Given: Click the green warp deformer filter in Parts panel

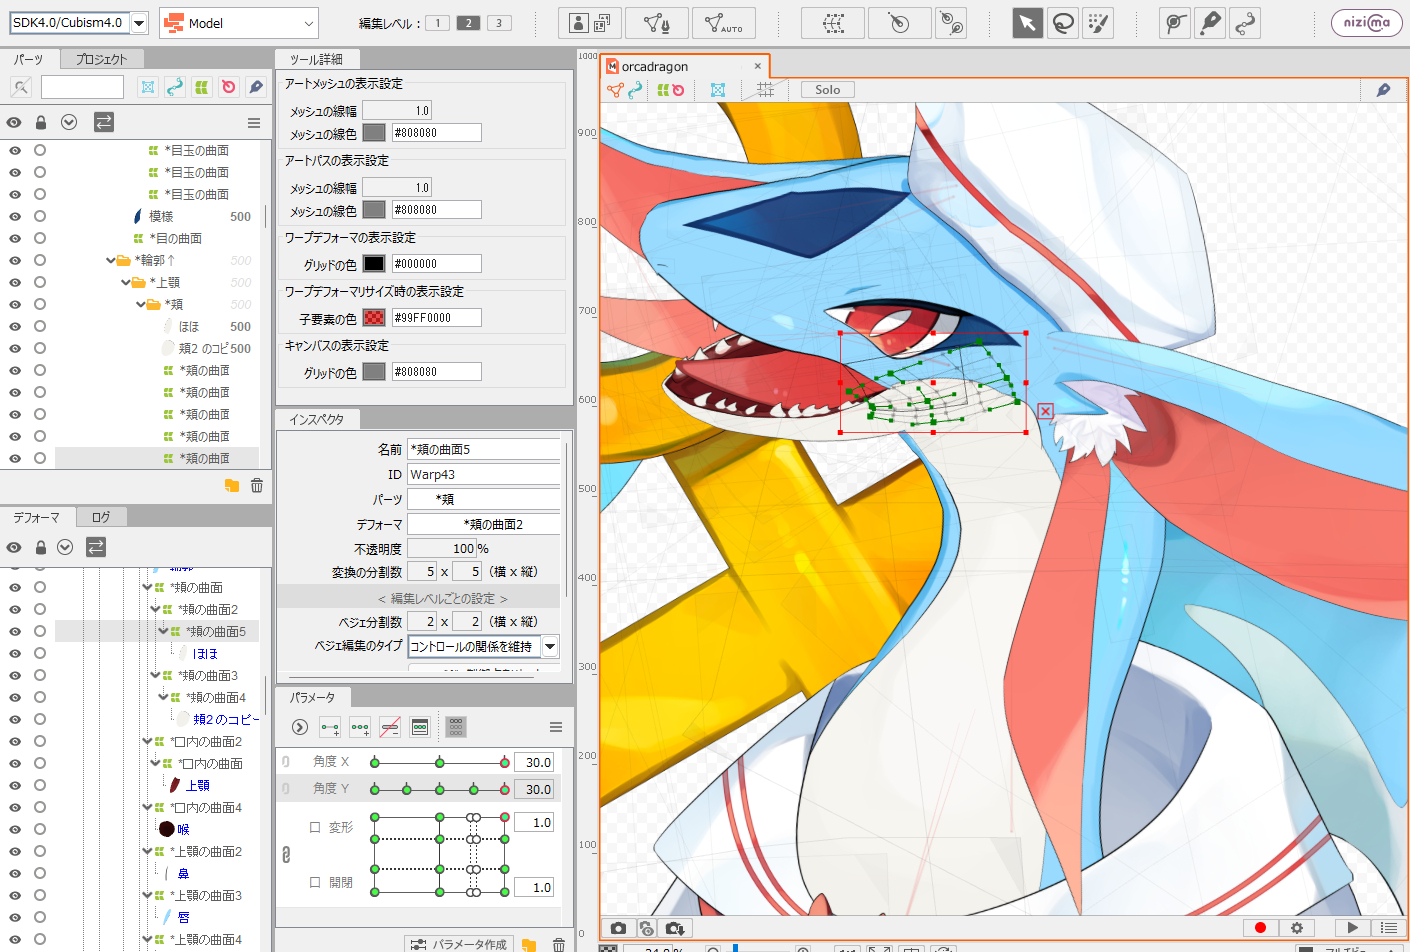Looking at the screenshot, I should pyautogui.click(x=201, y=87).
